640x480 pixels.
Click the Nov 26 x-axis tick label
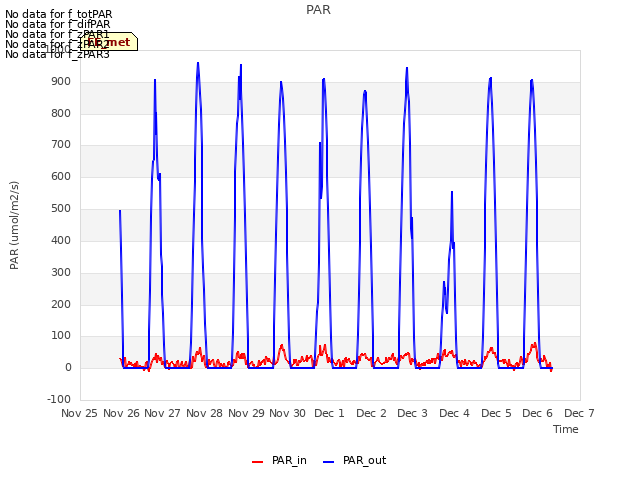(122, 413)
